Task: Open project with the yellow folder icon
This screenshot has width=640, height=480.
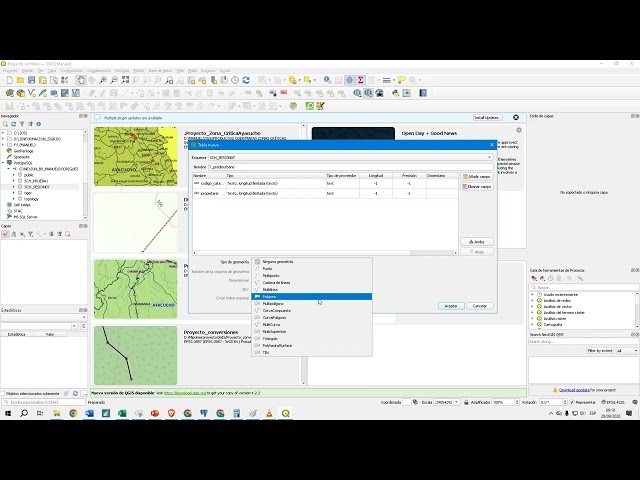Action: tap(20, 80)
